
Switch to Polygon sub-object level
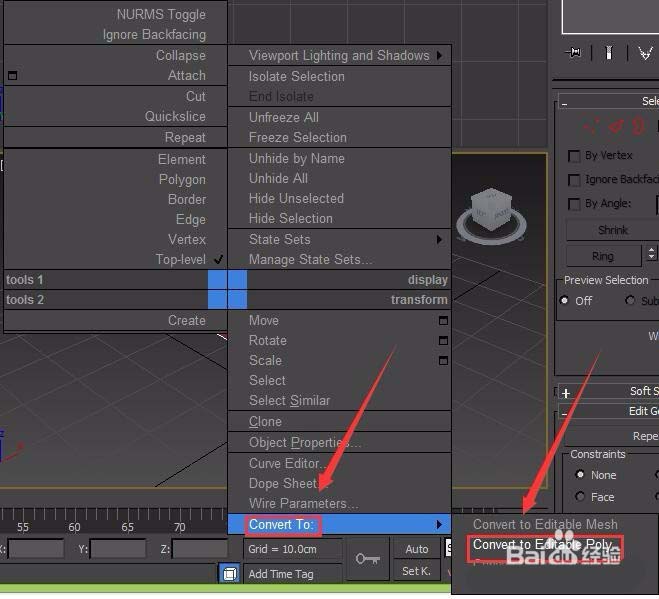pos(182,179)
